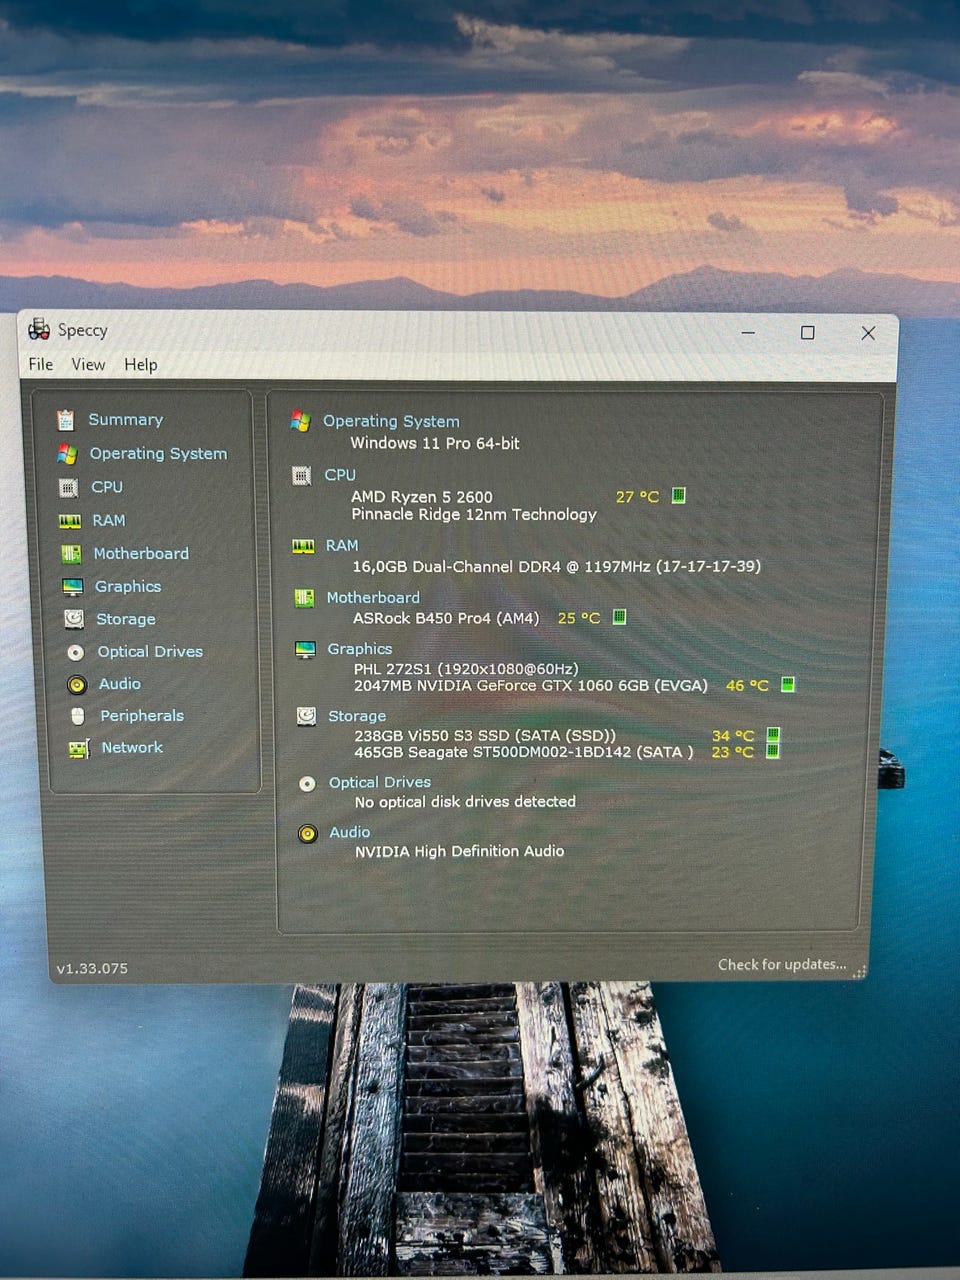This screenshot has height=1280, width=960.
Task: Click the PHL 272S1 monitor line
Action: pos(466,669)
